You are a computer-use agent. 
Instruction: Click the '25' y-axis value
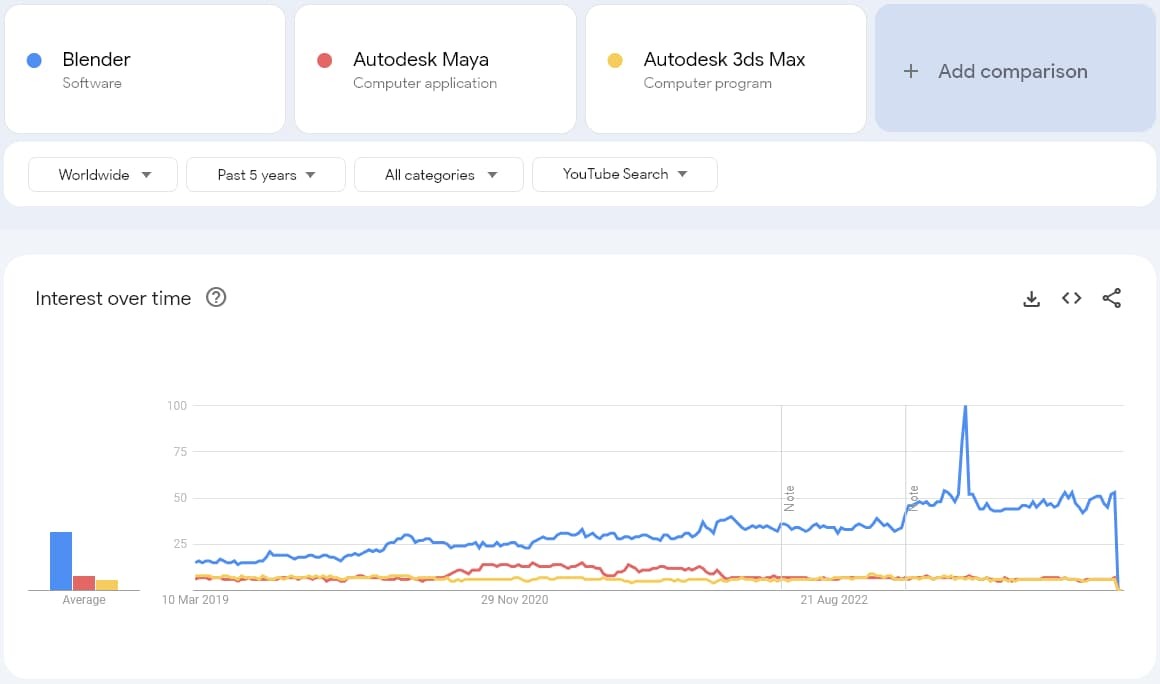pyautogui.click(x=180, y=544)
